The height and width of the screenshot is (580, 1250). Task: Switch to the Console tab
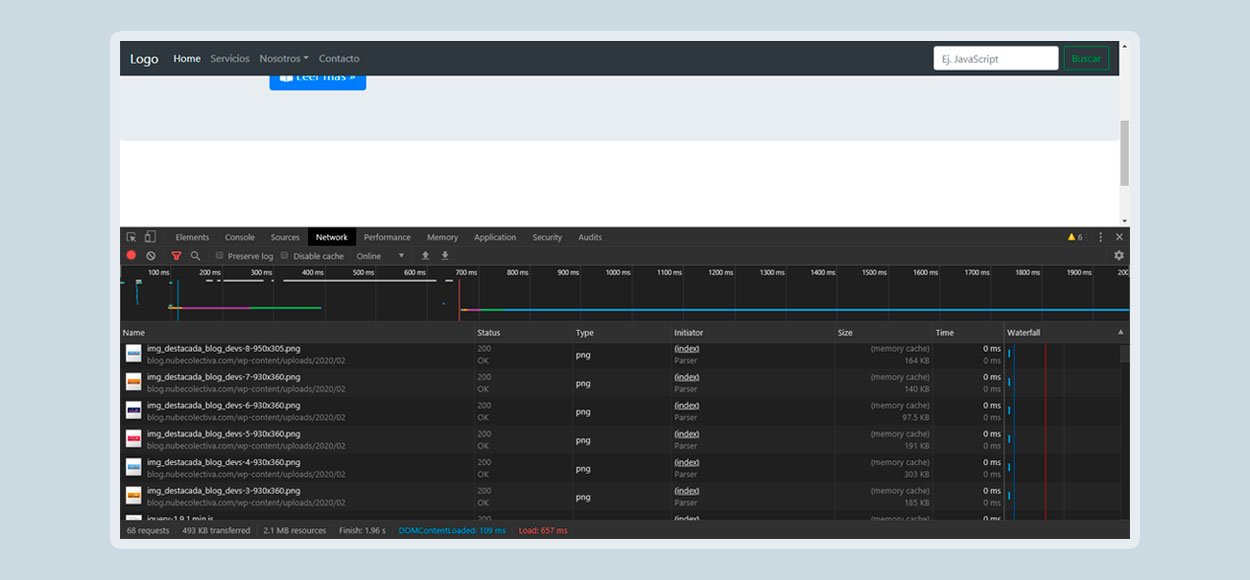click(240, 237)
